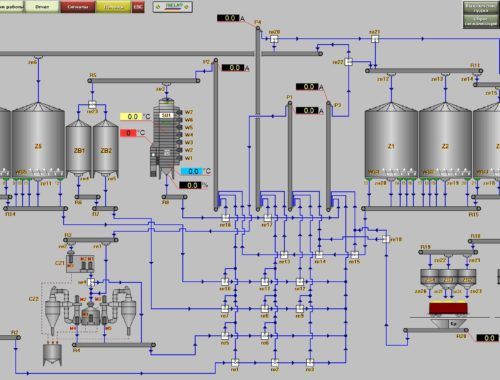Click the Z2 grain silo
The image size is (500, 380).
tap(445, 140)
